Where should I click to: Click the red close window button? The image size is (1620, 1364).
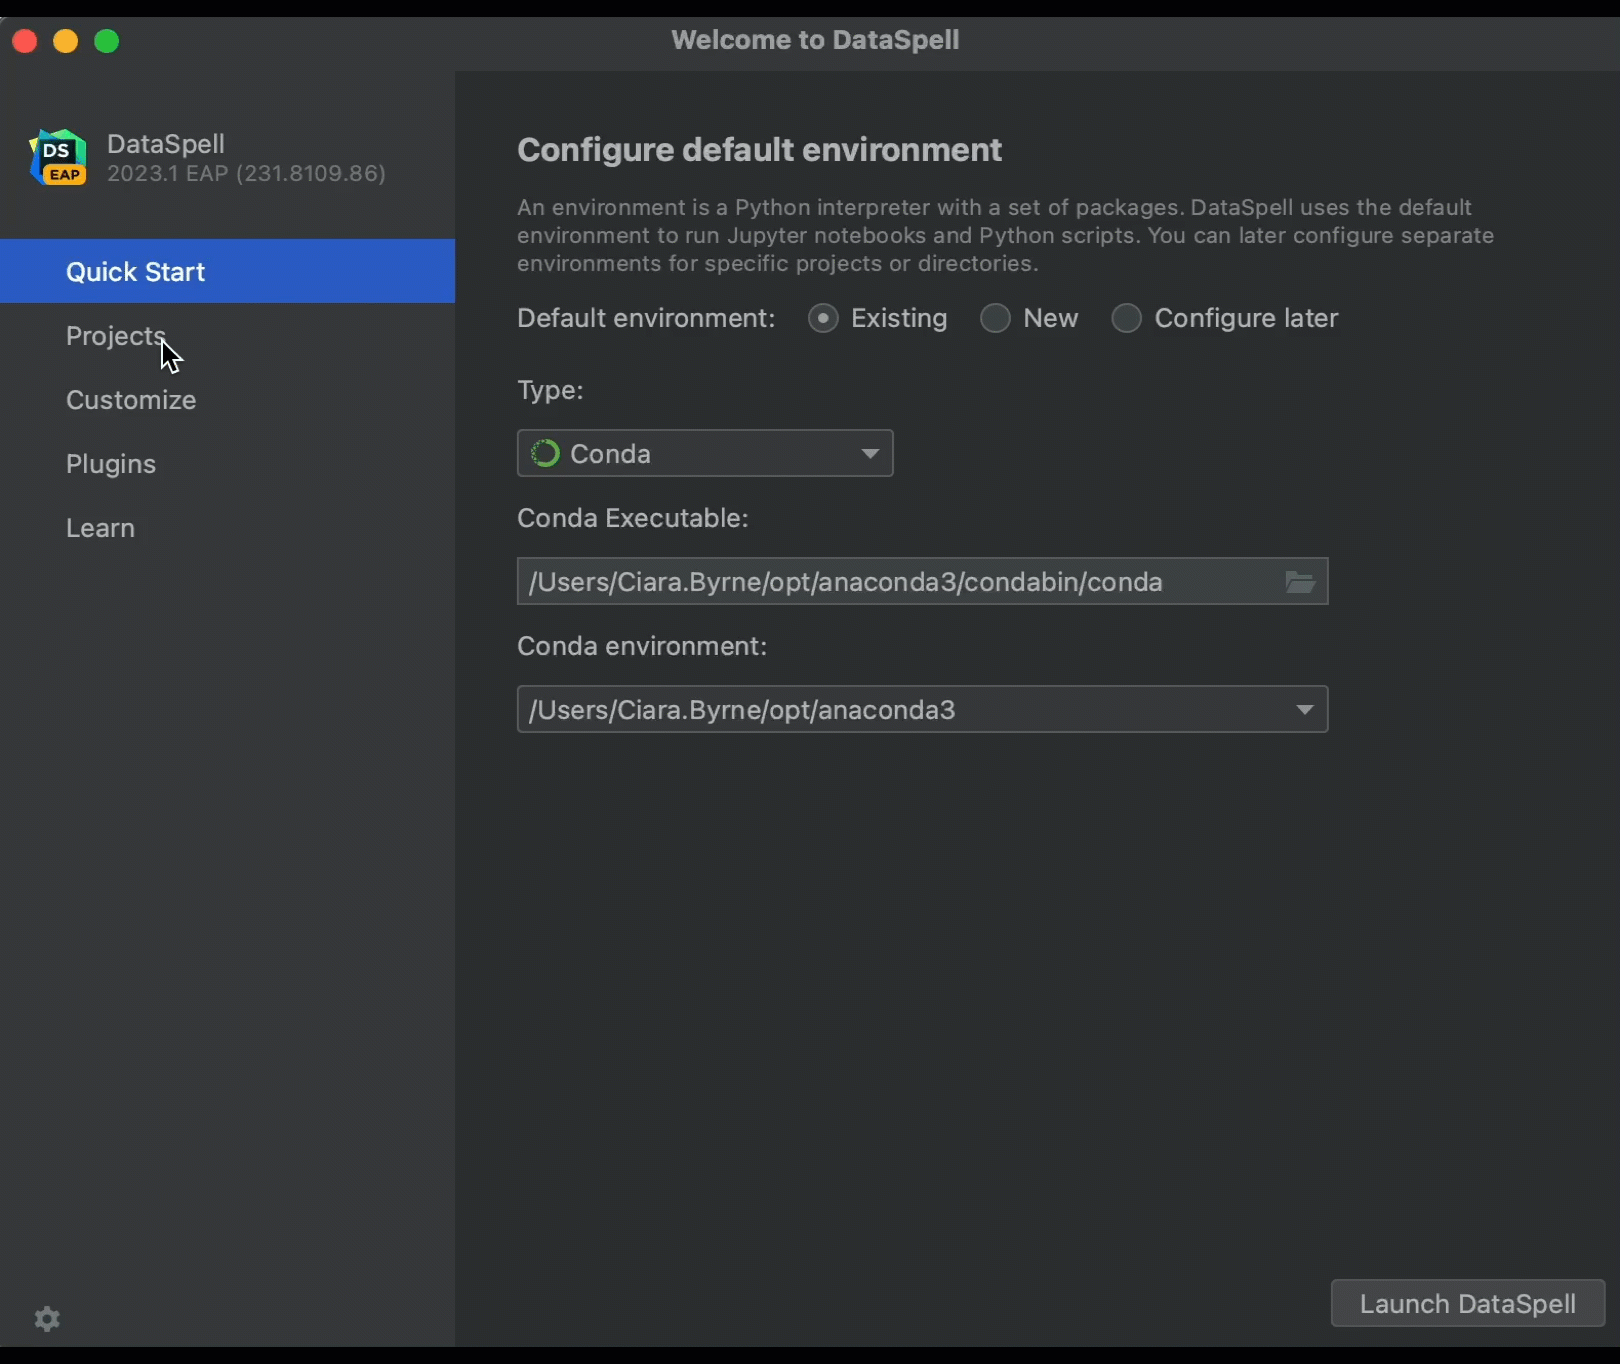click(25, 41)
